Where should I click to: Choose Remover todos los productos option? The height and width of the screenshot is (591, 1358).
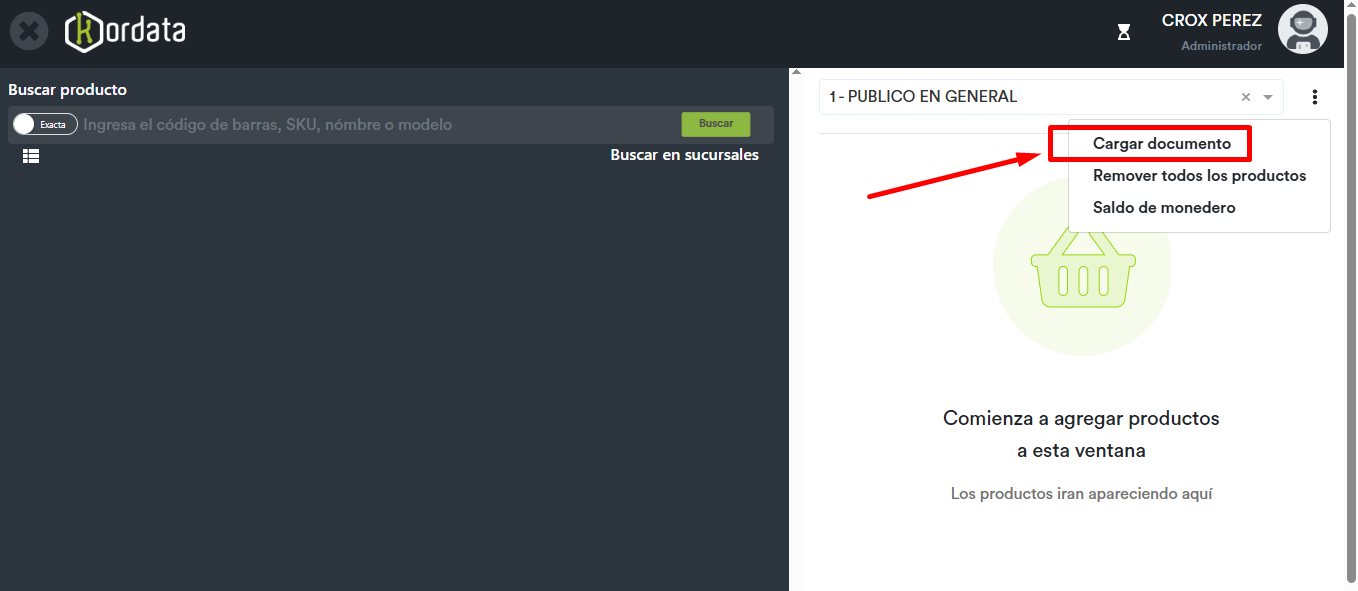pos(1199,176)
